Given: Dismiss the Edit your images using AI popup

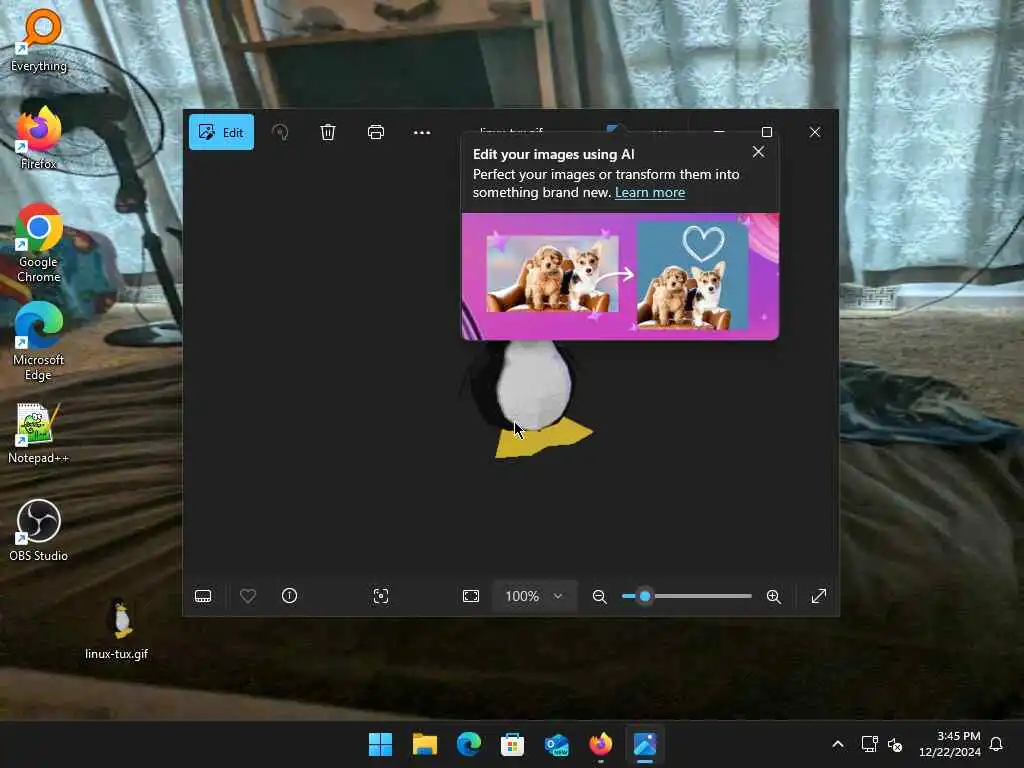Looking at the screenshot, I should 758,152.
